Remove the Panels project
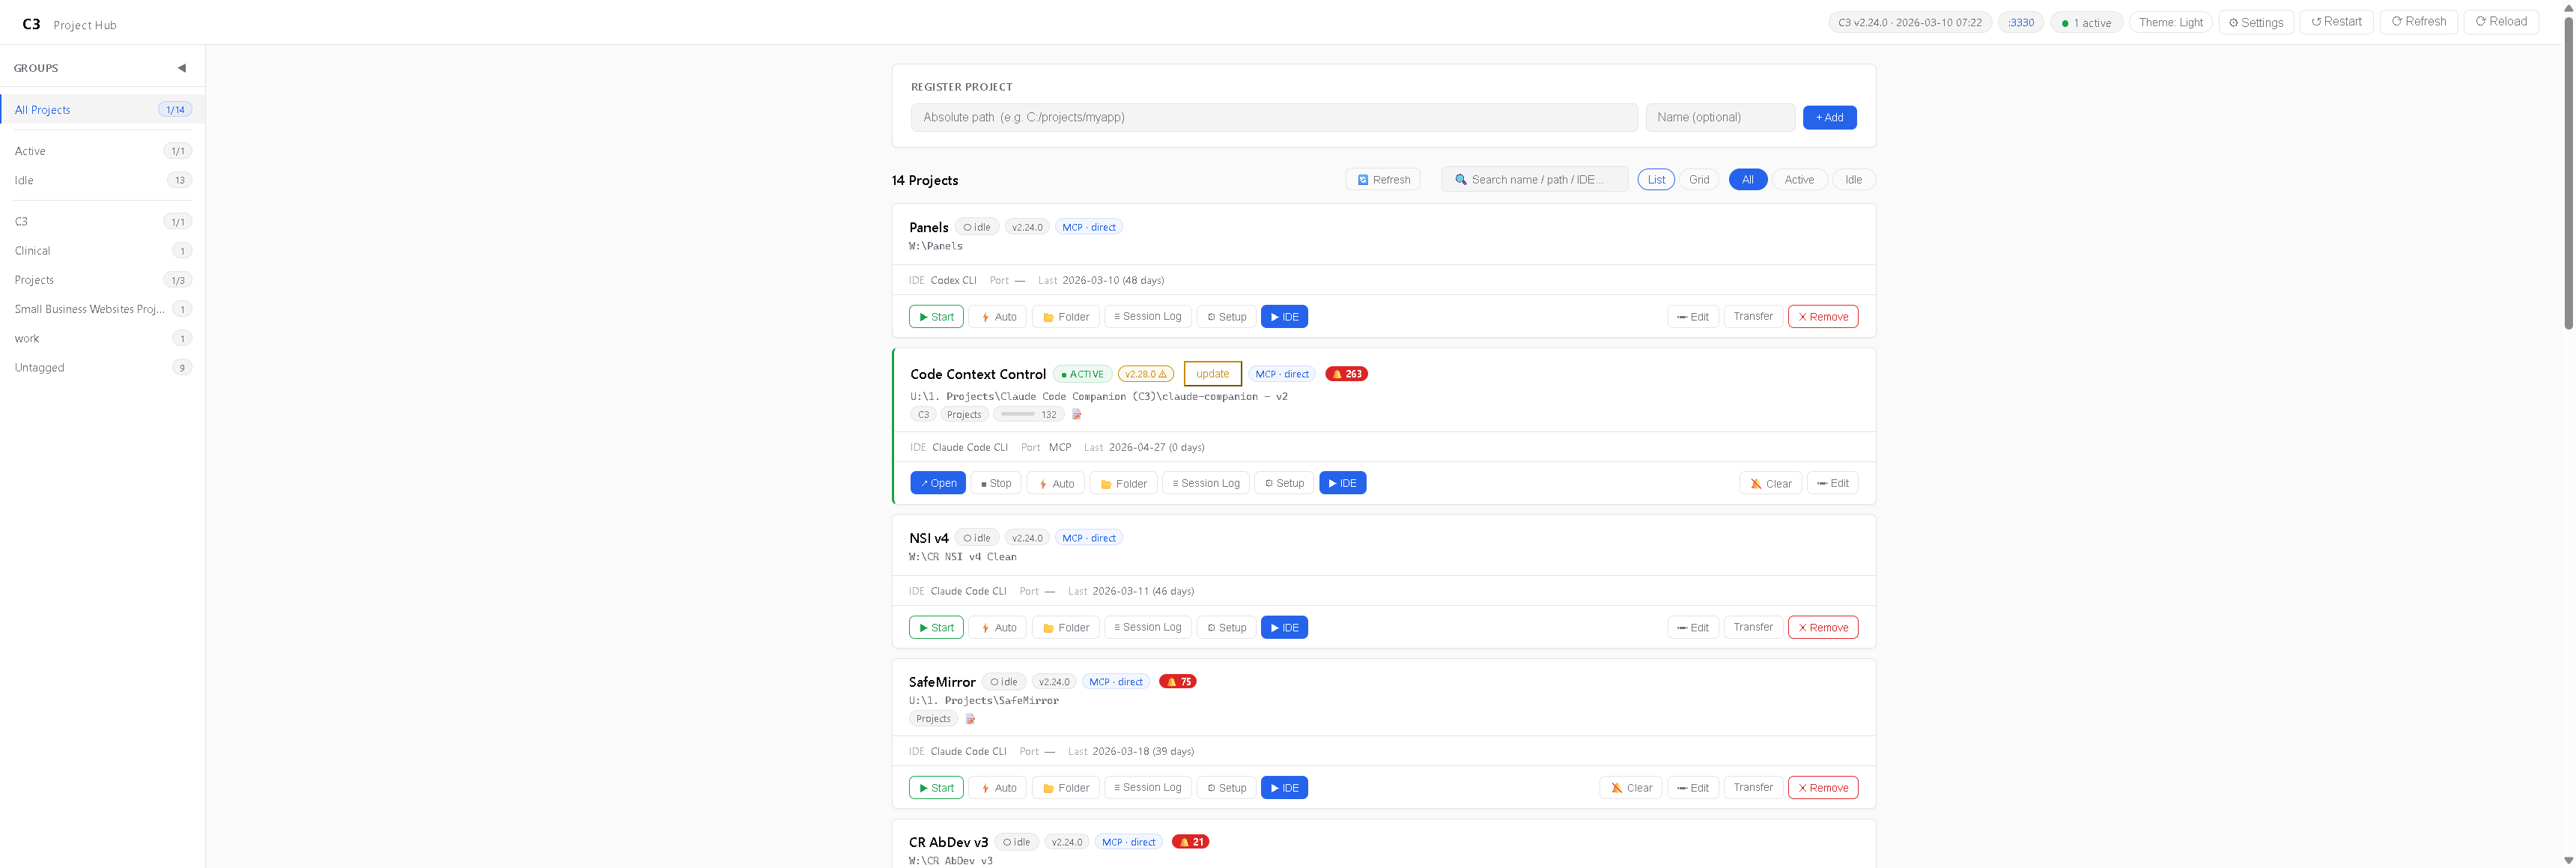The image size is (2576, 868). point(1823,317)
